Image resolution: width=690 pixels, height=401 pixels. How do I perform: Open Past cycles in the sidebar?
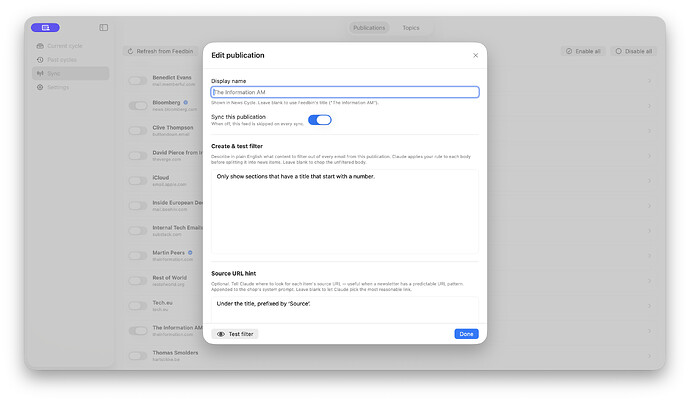click(x=70, y=59)
